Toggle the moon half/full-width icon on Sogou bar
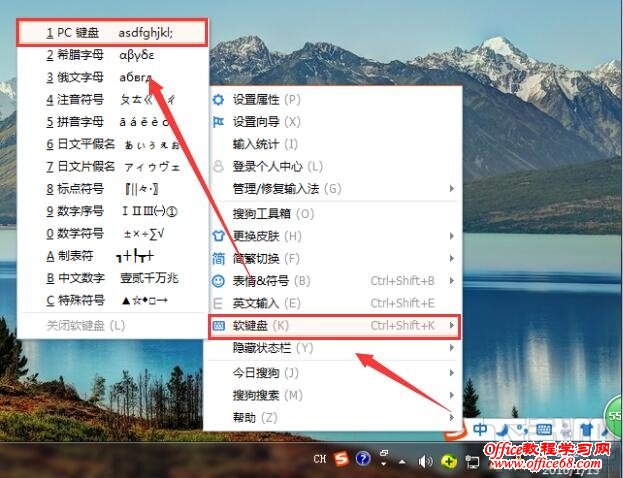This screenshot has height=478, width=623. [503, 430]
